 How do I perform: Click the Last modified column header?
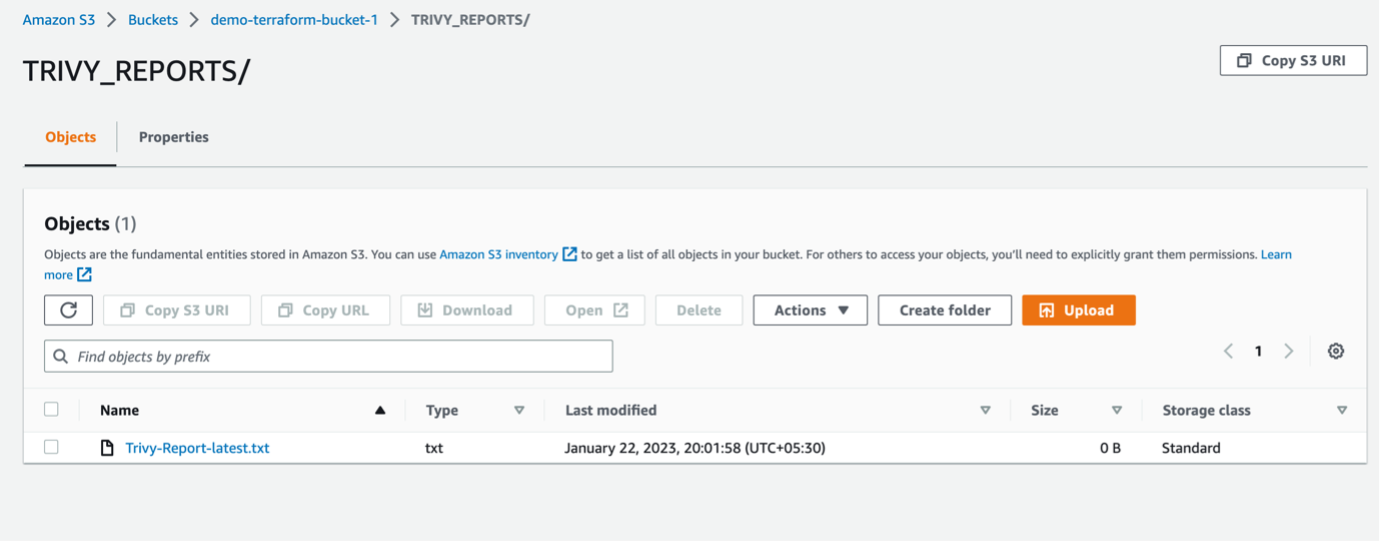611,410
